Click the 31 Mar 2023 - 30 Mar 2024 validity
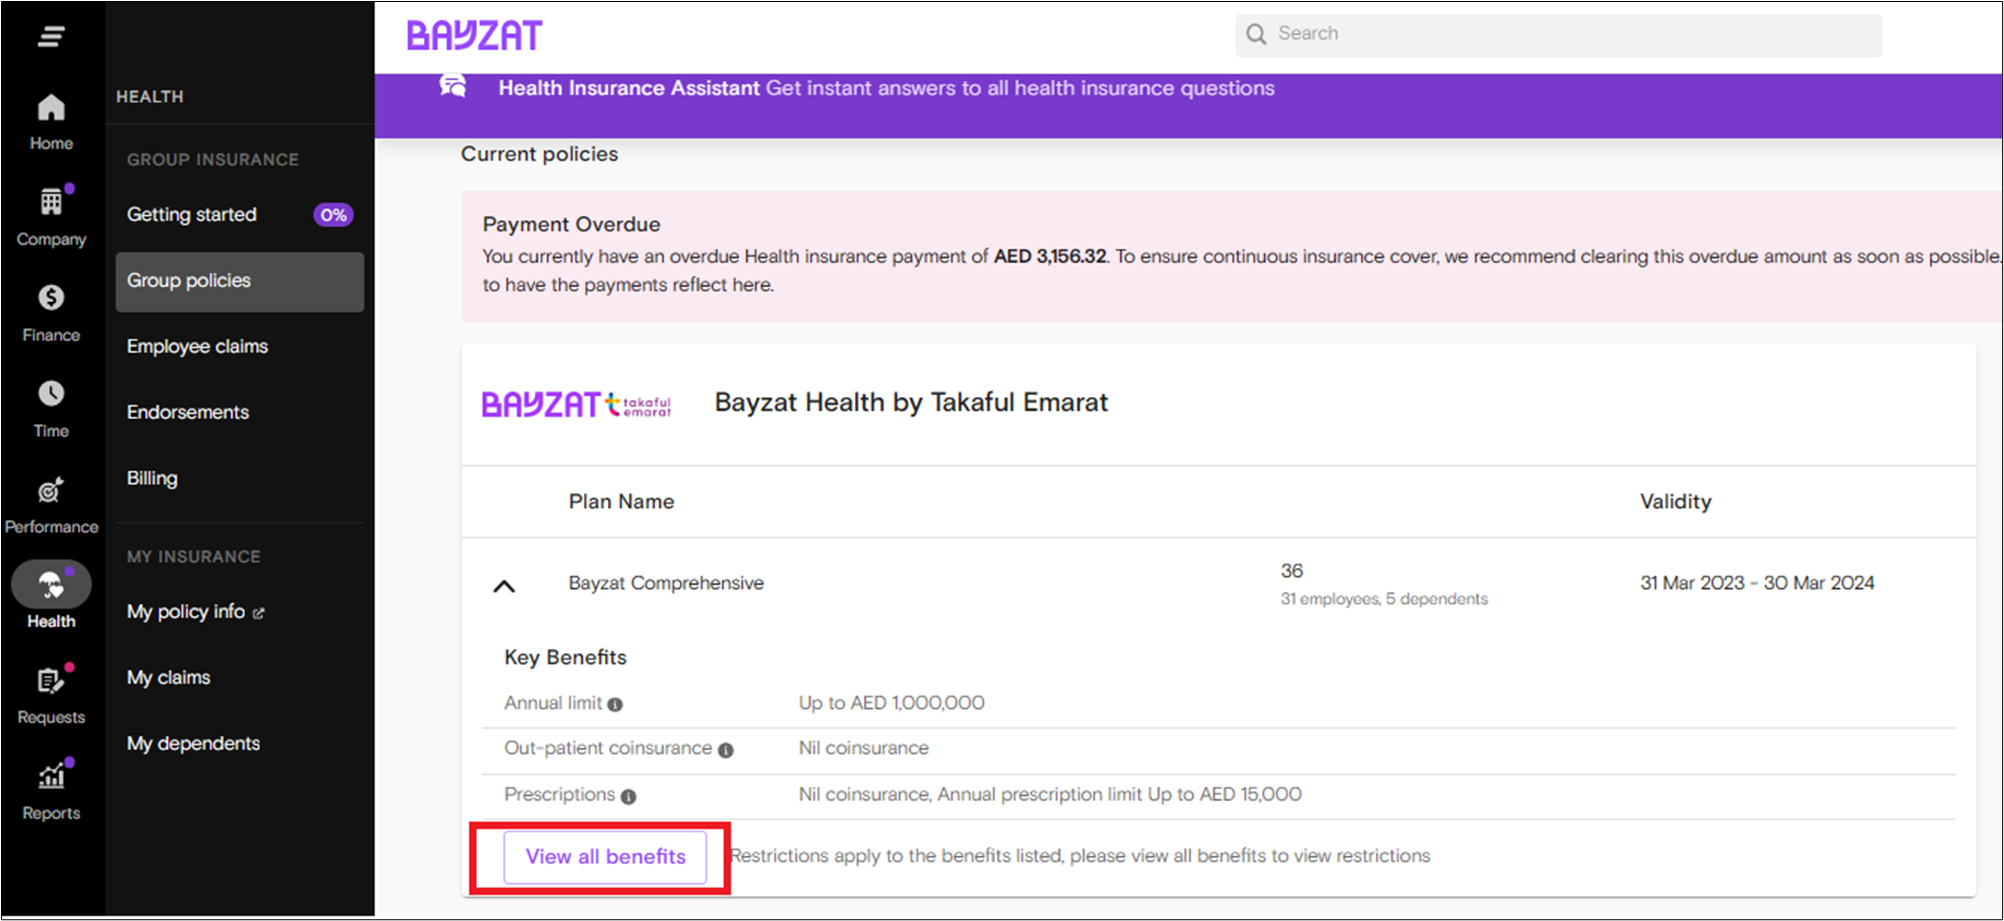 tap(1757, 583)
